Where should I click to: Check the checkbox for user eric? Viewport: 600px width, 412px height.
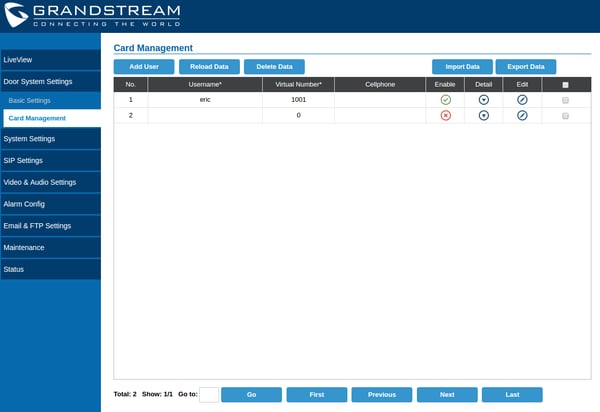tap(565, 100)
